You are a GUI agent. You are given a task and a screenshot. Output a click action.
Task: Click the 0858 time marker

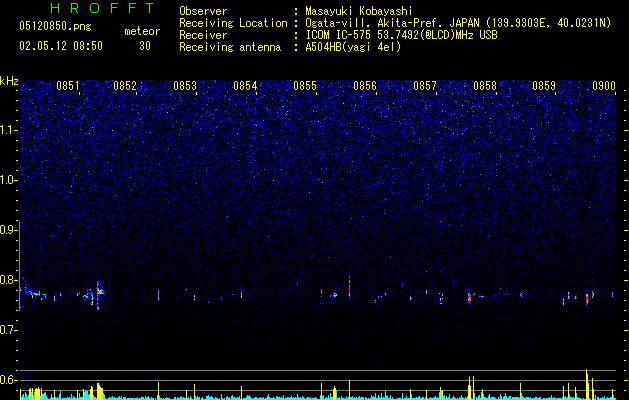click(485, 86)
